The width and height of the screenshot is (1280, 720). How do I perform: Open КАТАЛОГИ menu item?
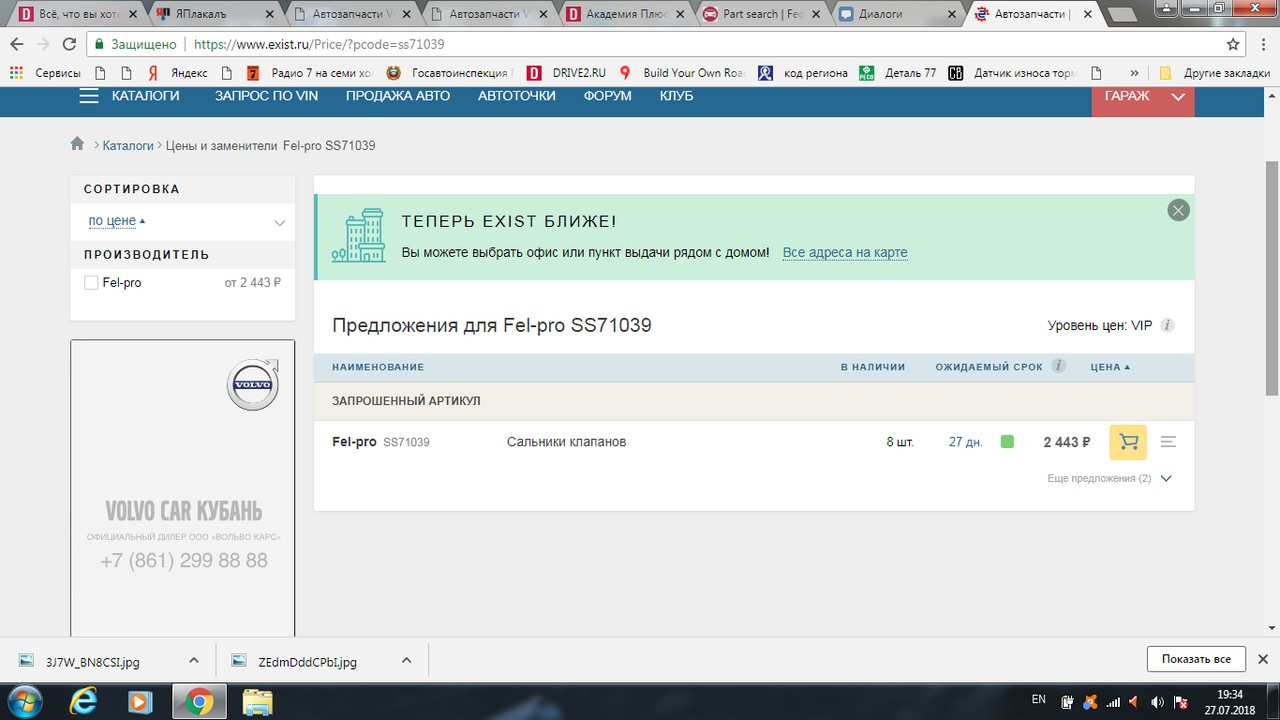tap(146, 96)
